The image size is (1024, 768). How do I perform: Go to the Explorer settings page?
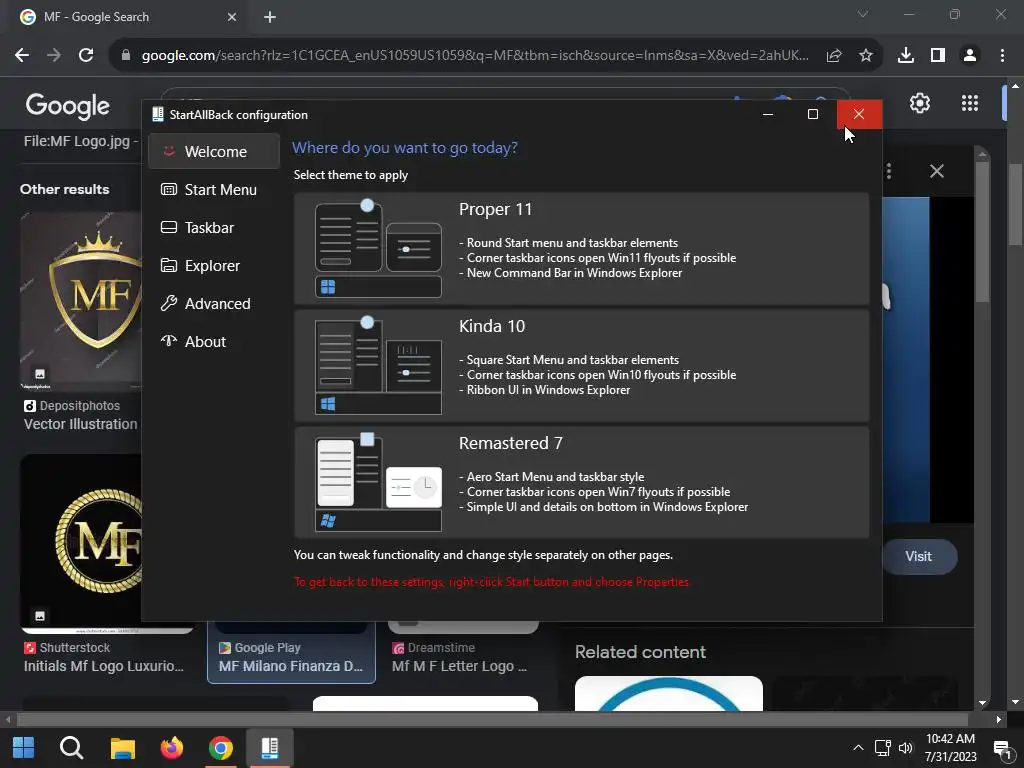click(x=214, y=265)
